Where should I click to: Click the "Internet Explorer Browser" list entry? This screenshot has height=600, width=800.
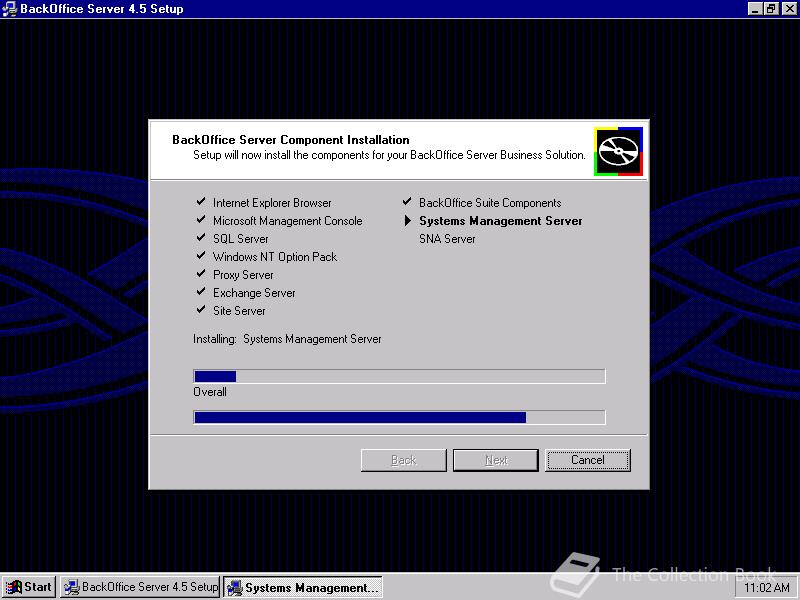tap(272, 203)
